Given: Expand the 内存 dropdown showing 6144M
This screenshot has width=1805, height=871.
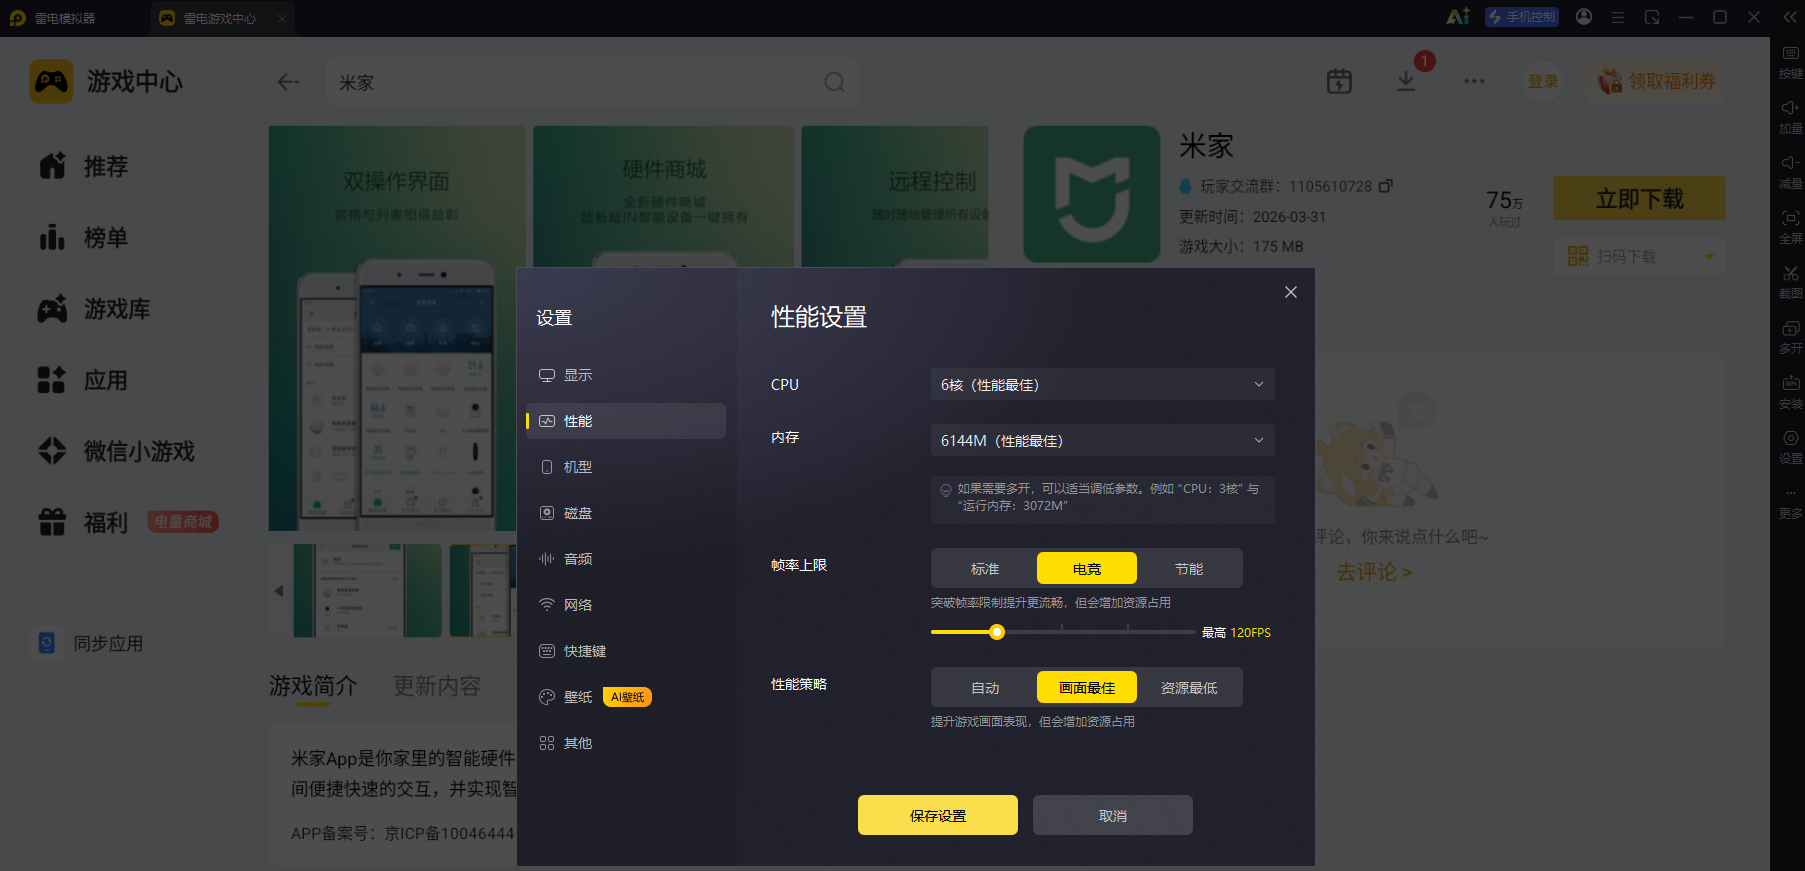Looking at the screenshot, I should [1103, 440].
